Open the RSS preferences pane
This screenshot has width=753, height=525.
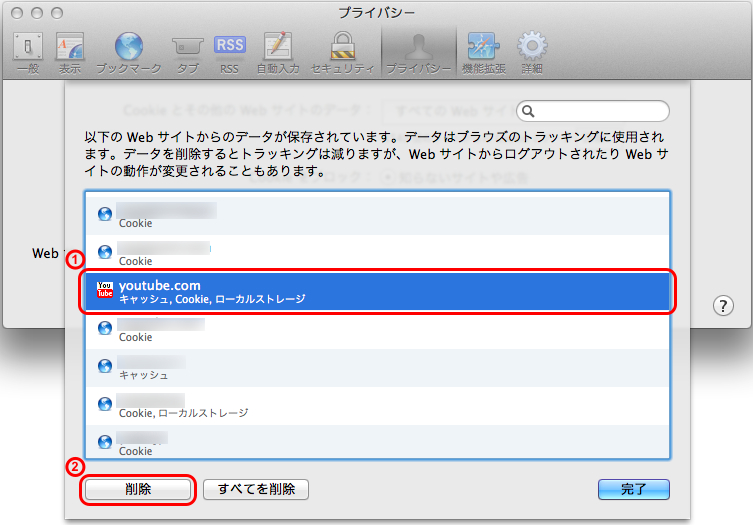point(230,53)
